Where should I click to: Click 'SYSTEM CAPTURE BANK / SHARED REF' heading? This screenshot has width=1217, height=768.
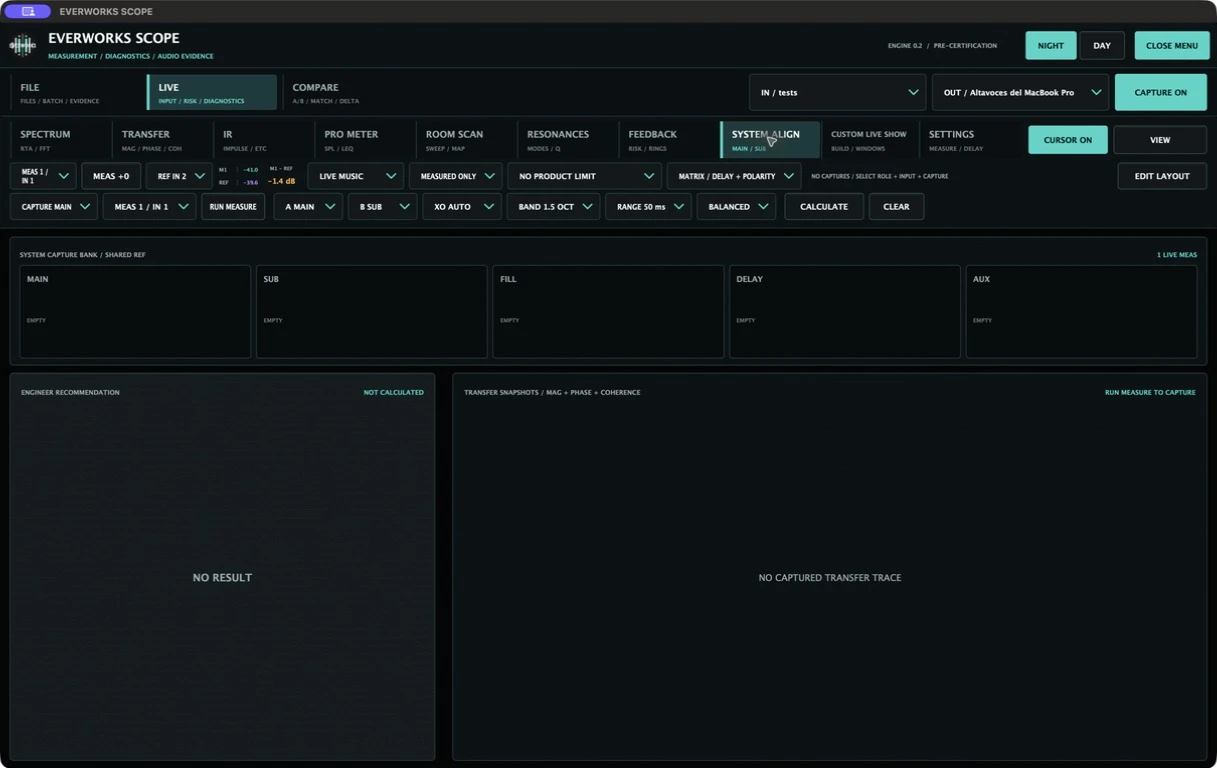(82, 255)
